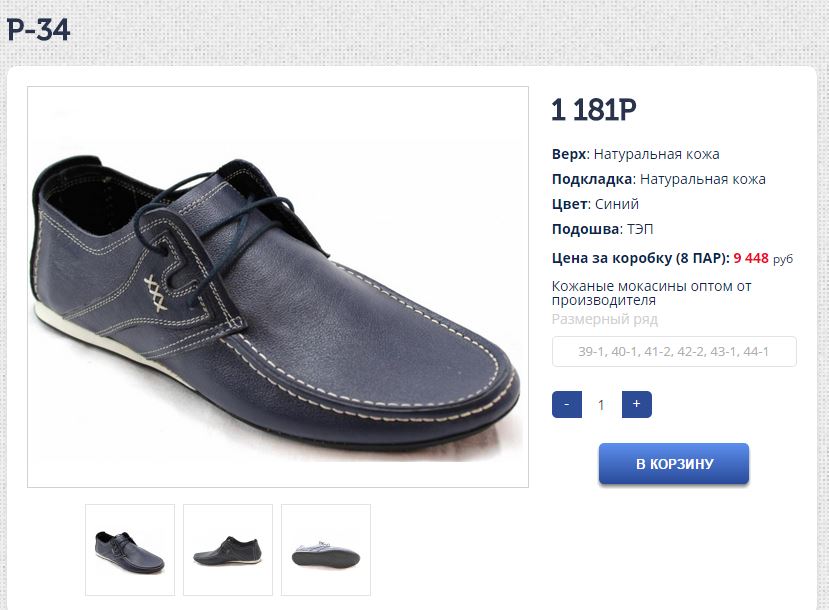This screenshot has width=829, height=610.
Task: Click the 1 181P price
Action: click(x=594, y=111)
